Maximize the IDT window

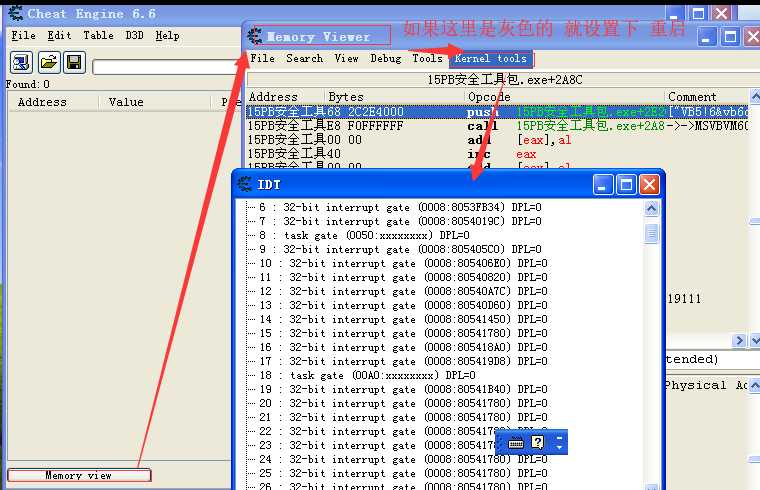626,185
